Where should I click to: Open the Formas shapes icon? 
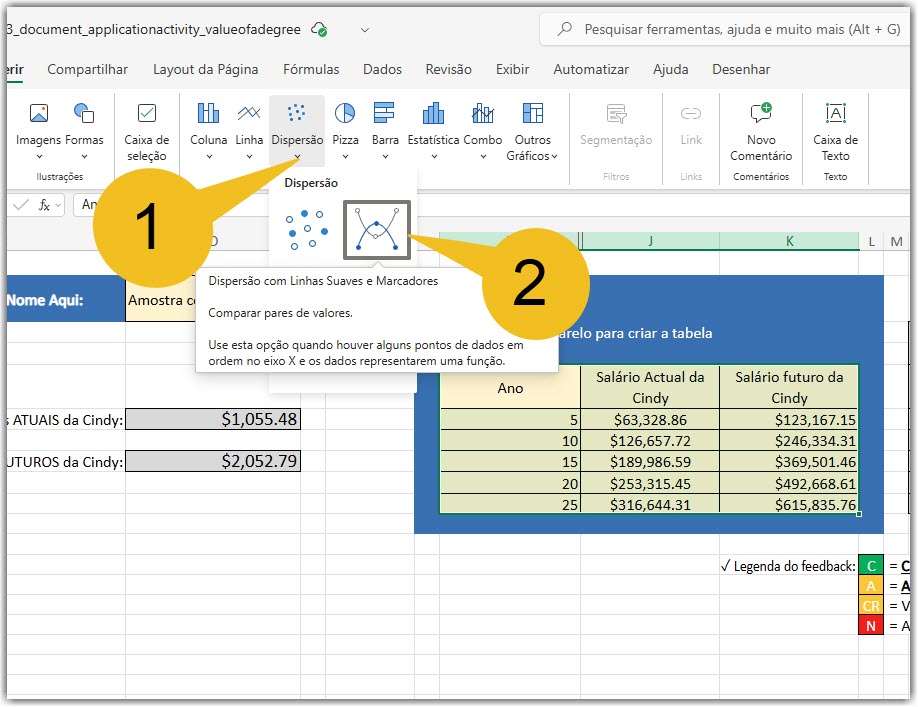click(x=84, y=114)
